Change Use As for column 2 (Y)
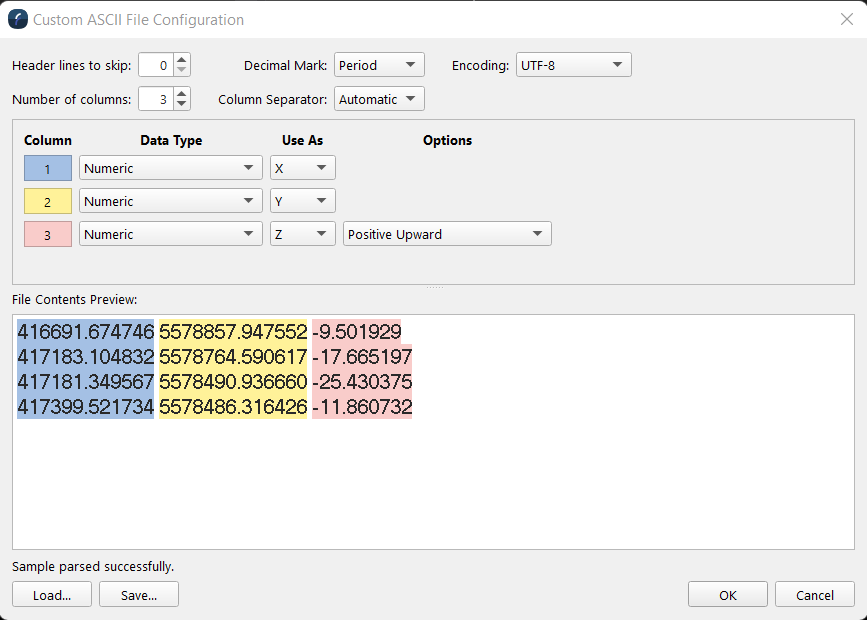 coord(302,201)
